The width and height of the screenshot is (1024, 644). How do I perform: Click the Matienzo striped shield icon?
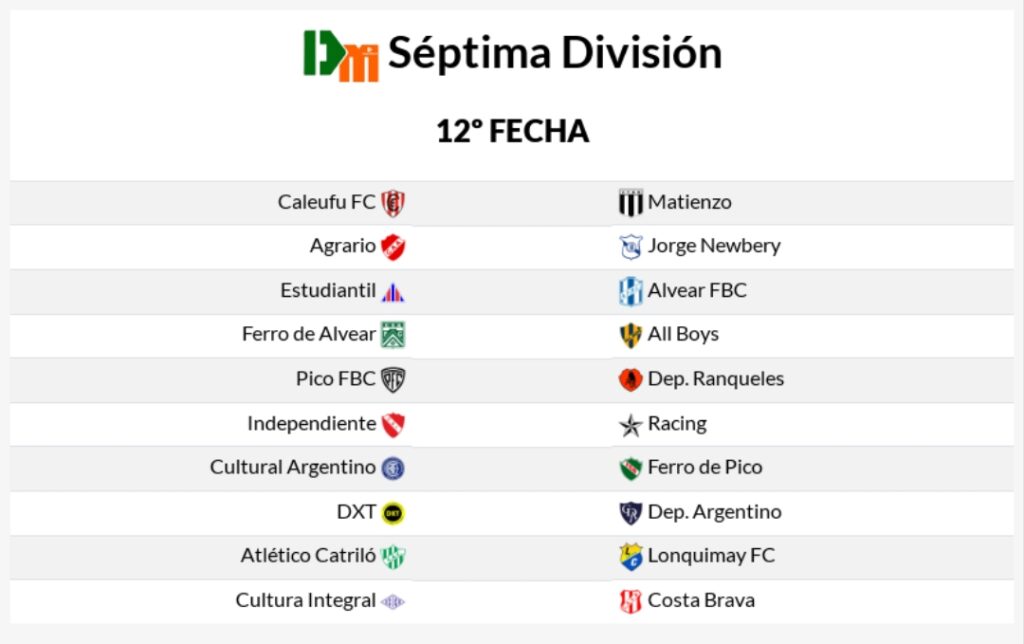[x=630, y=202]
